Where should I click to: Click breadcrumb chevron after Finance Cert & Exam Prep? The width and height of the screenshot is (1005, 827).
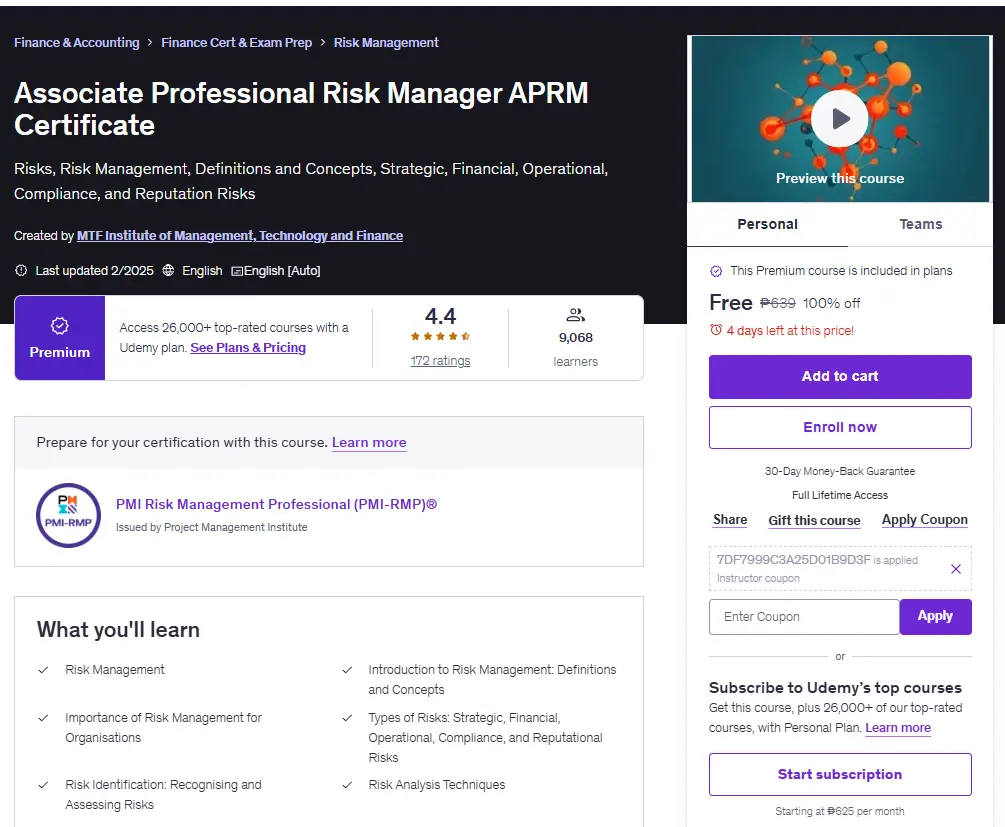pos(322,42)
